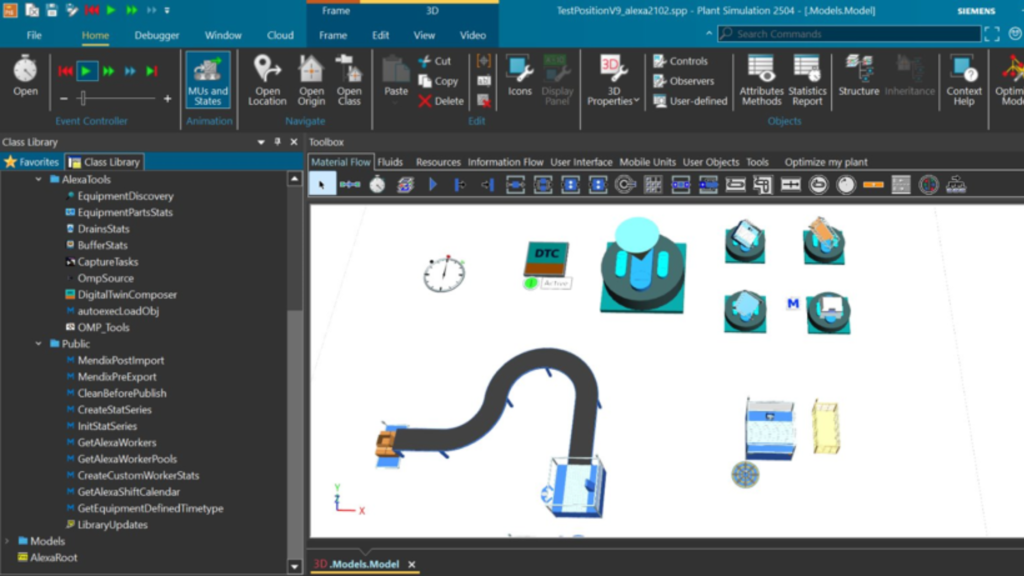Open Class Library panel options dropdown
Viewport: 1024px width, 576px height.
[x=261, y=142]
